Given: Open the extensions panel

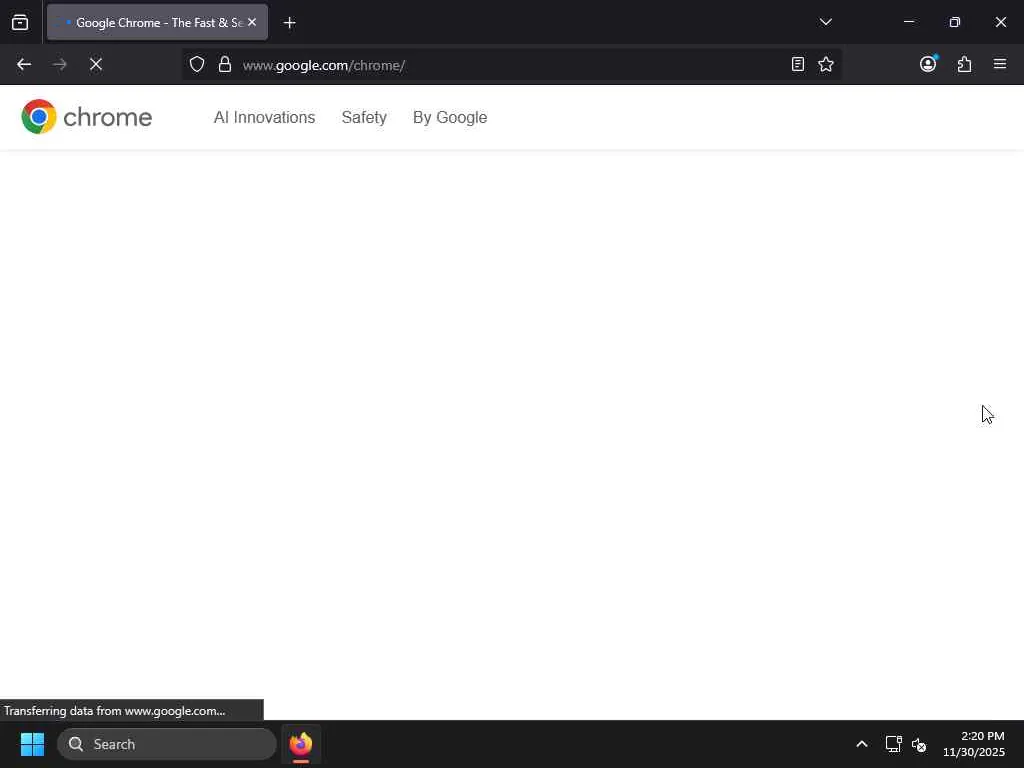Looking at the screenshot, I should click(x=964, y=65).
